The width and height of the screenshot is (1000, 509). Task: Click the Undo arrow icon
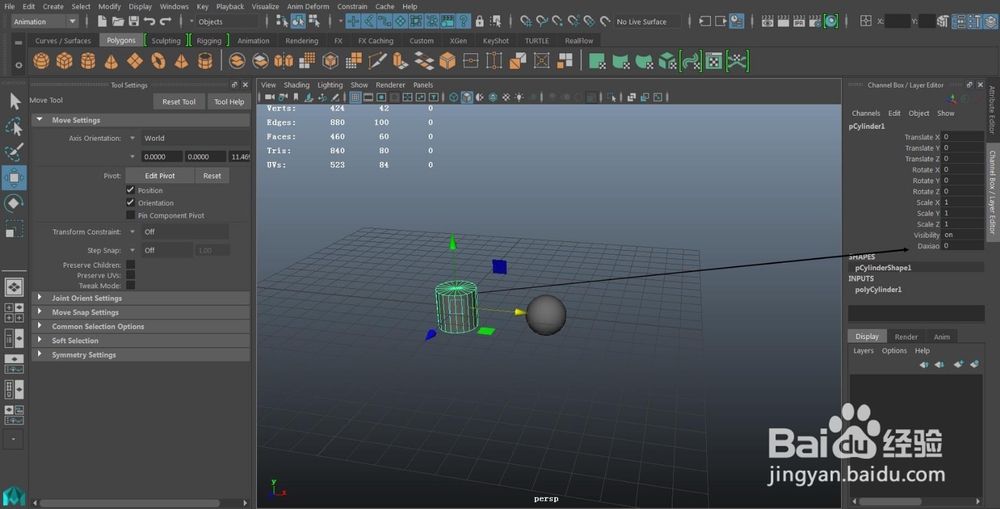click(149, 21)
